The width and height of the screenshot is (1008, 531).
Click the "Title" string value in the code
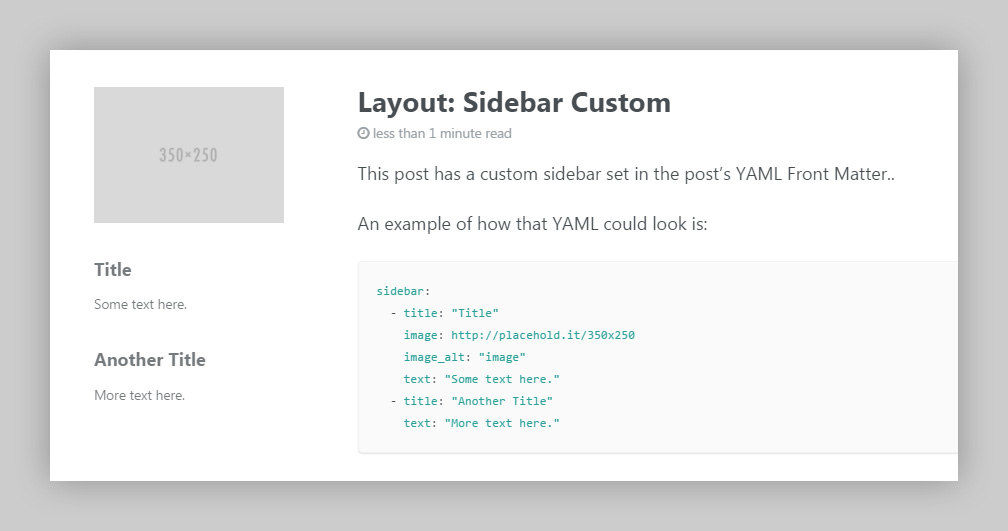[x=475, y=313]
